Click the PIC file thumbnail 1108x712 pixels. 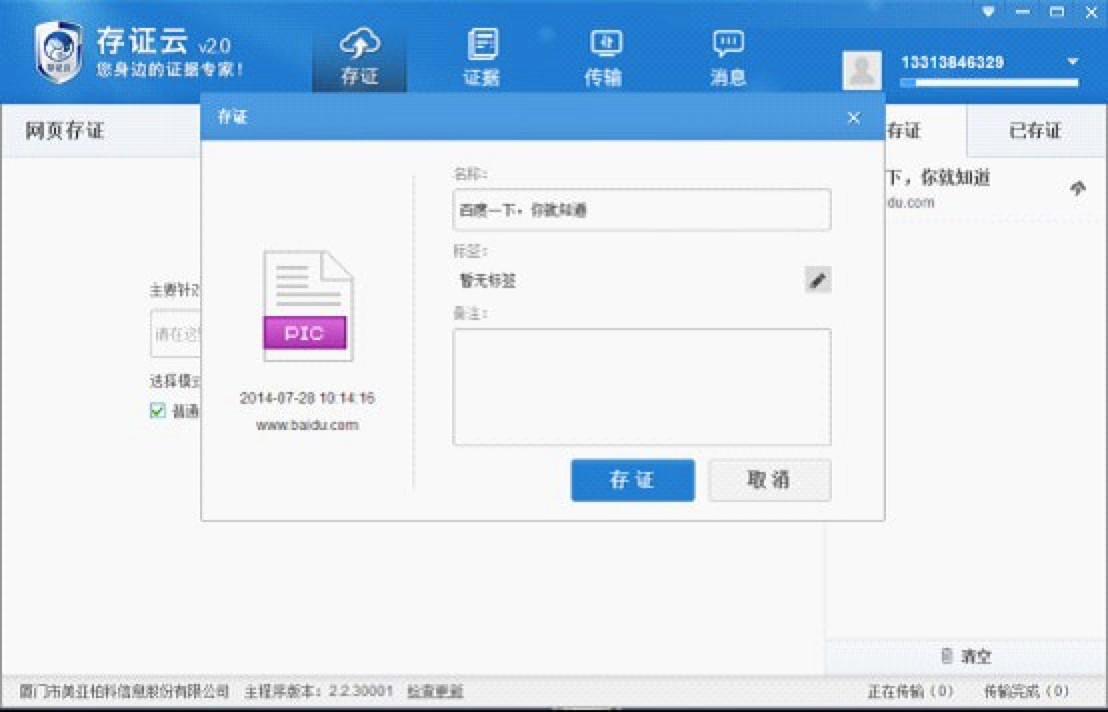(x=307, y=306)
